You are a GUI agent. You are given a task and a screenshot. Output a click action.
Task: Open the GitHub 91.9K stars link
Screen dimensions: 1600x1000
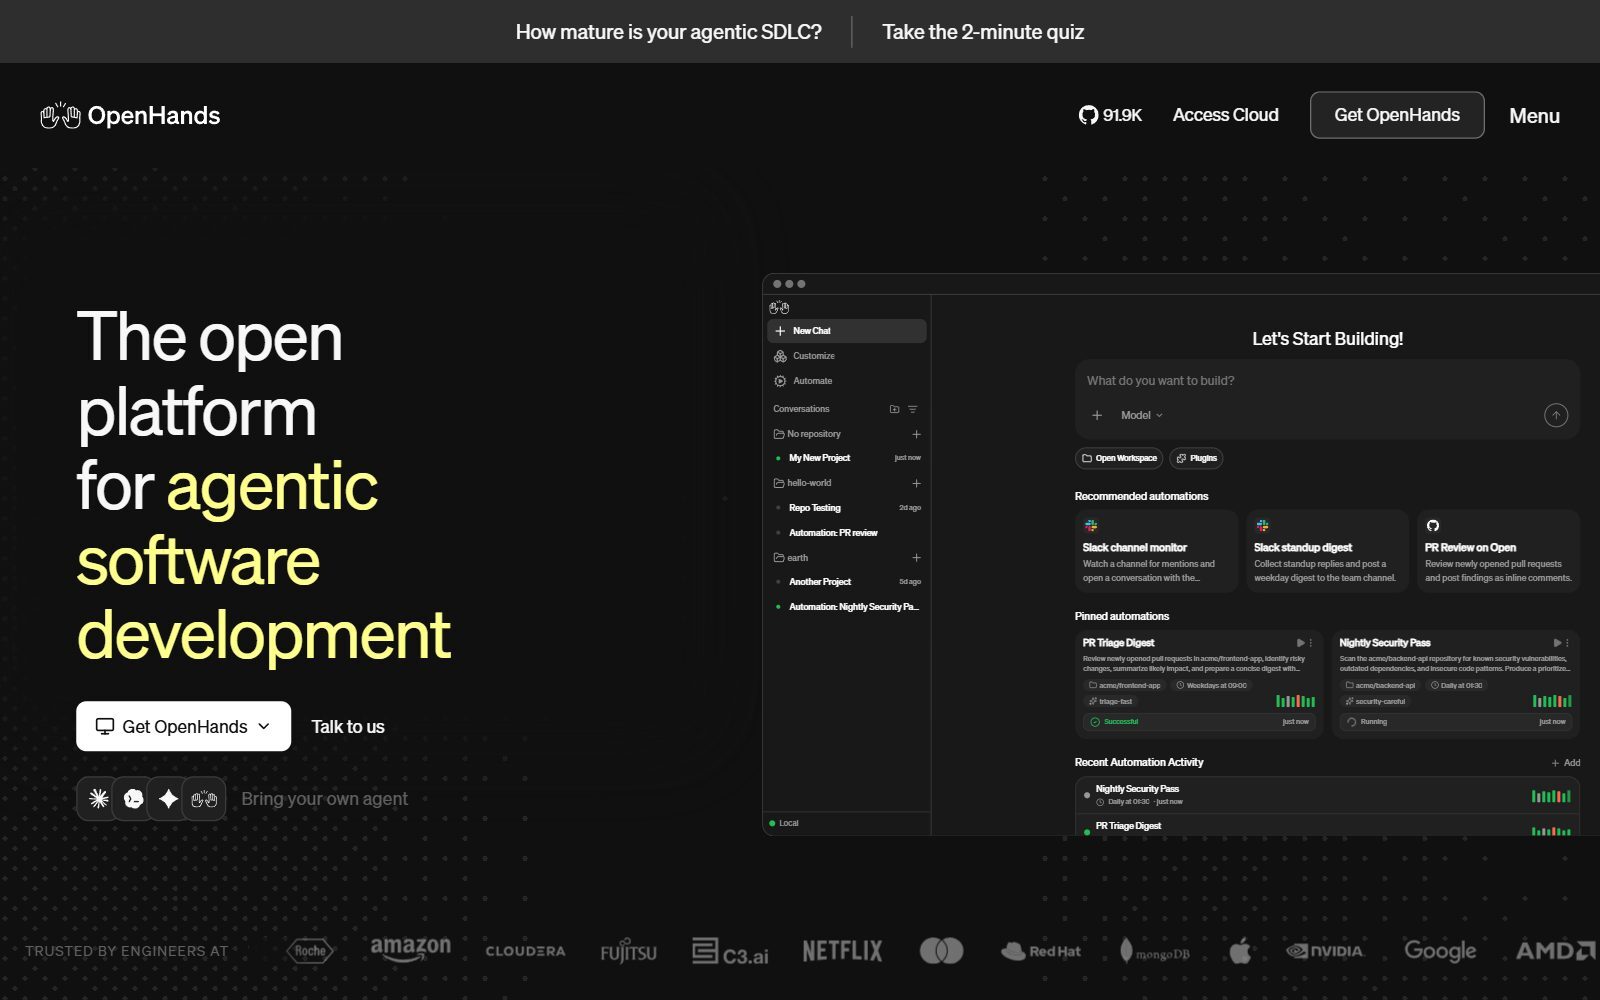click(1110, 115)
